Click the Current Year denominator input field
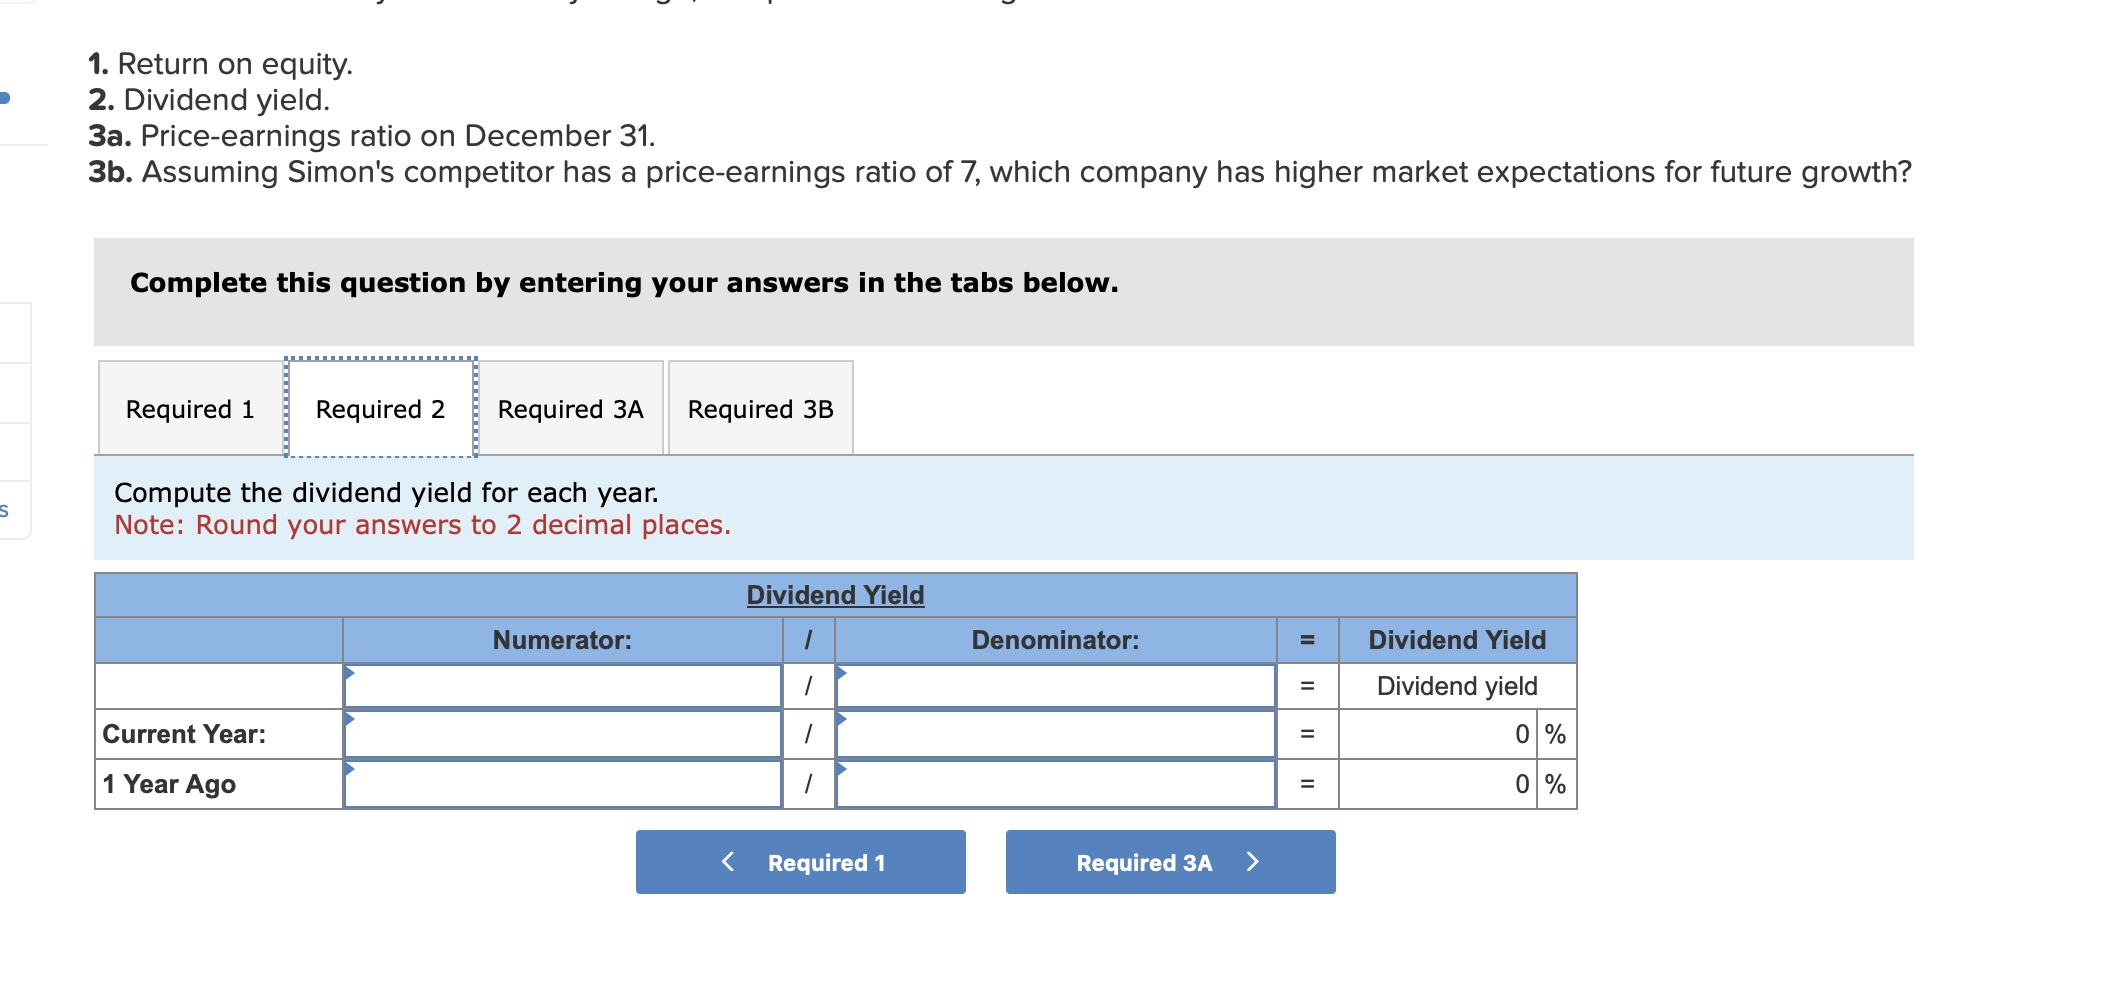Screen dimensions: 2110x1001 coord(1055,734)
